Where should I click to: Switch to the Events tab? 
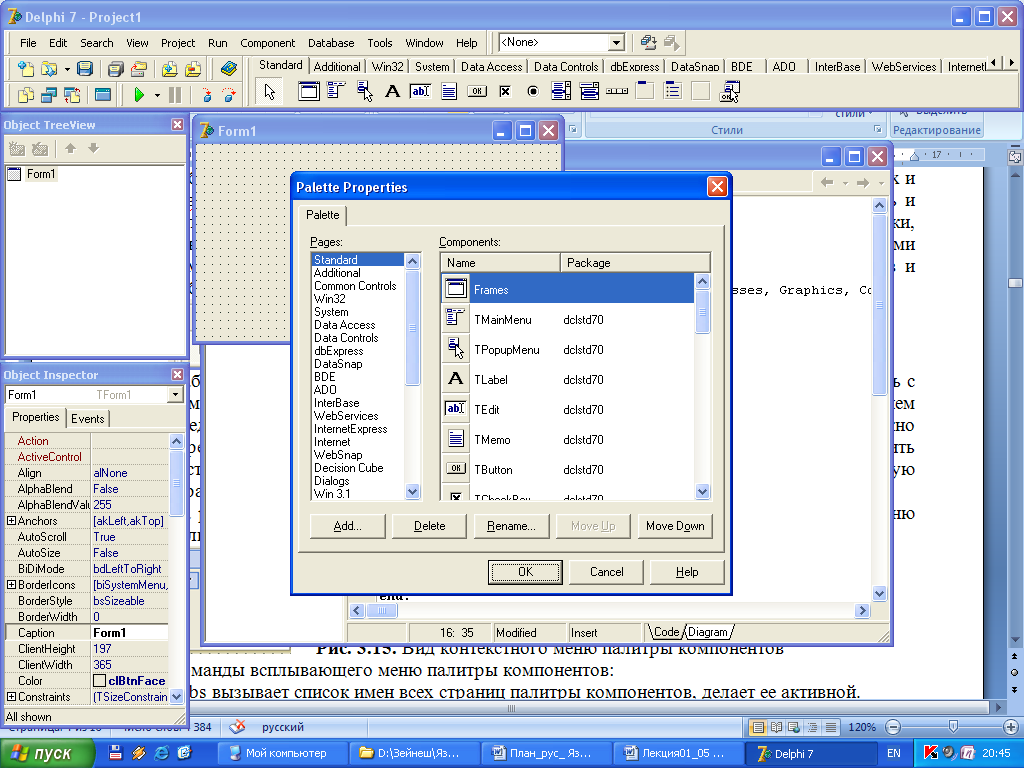(88, 419)
